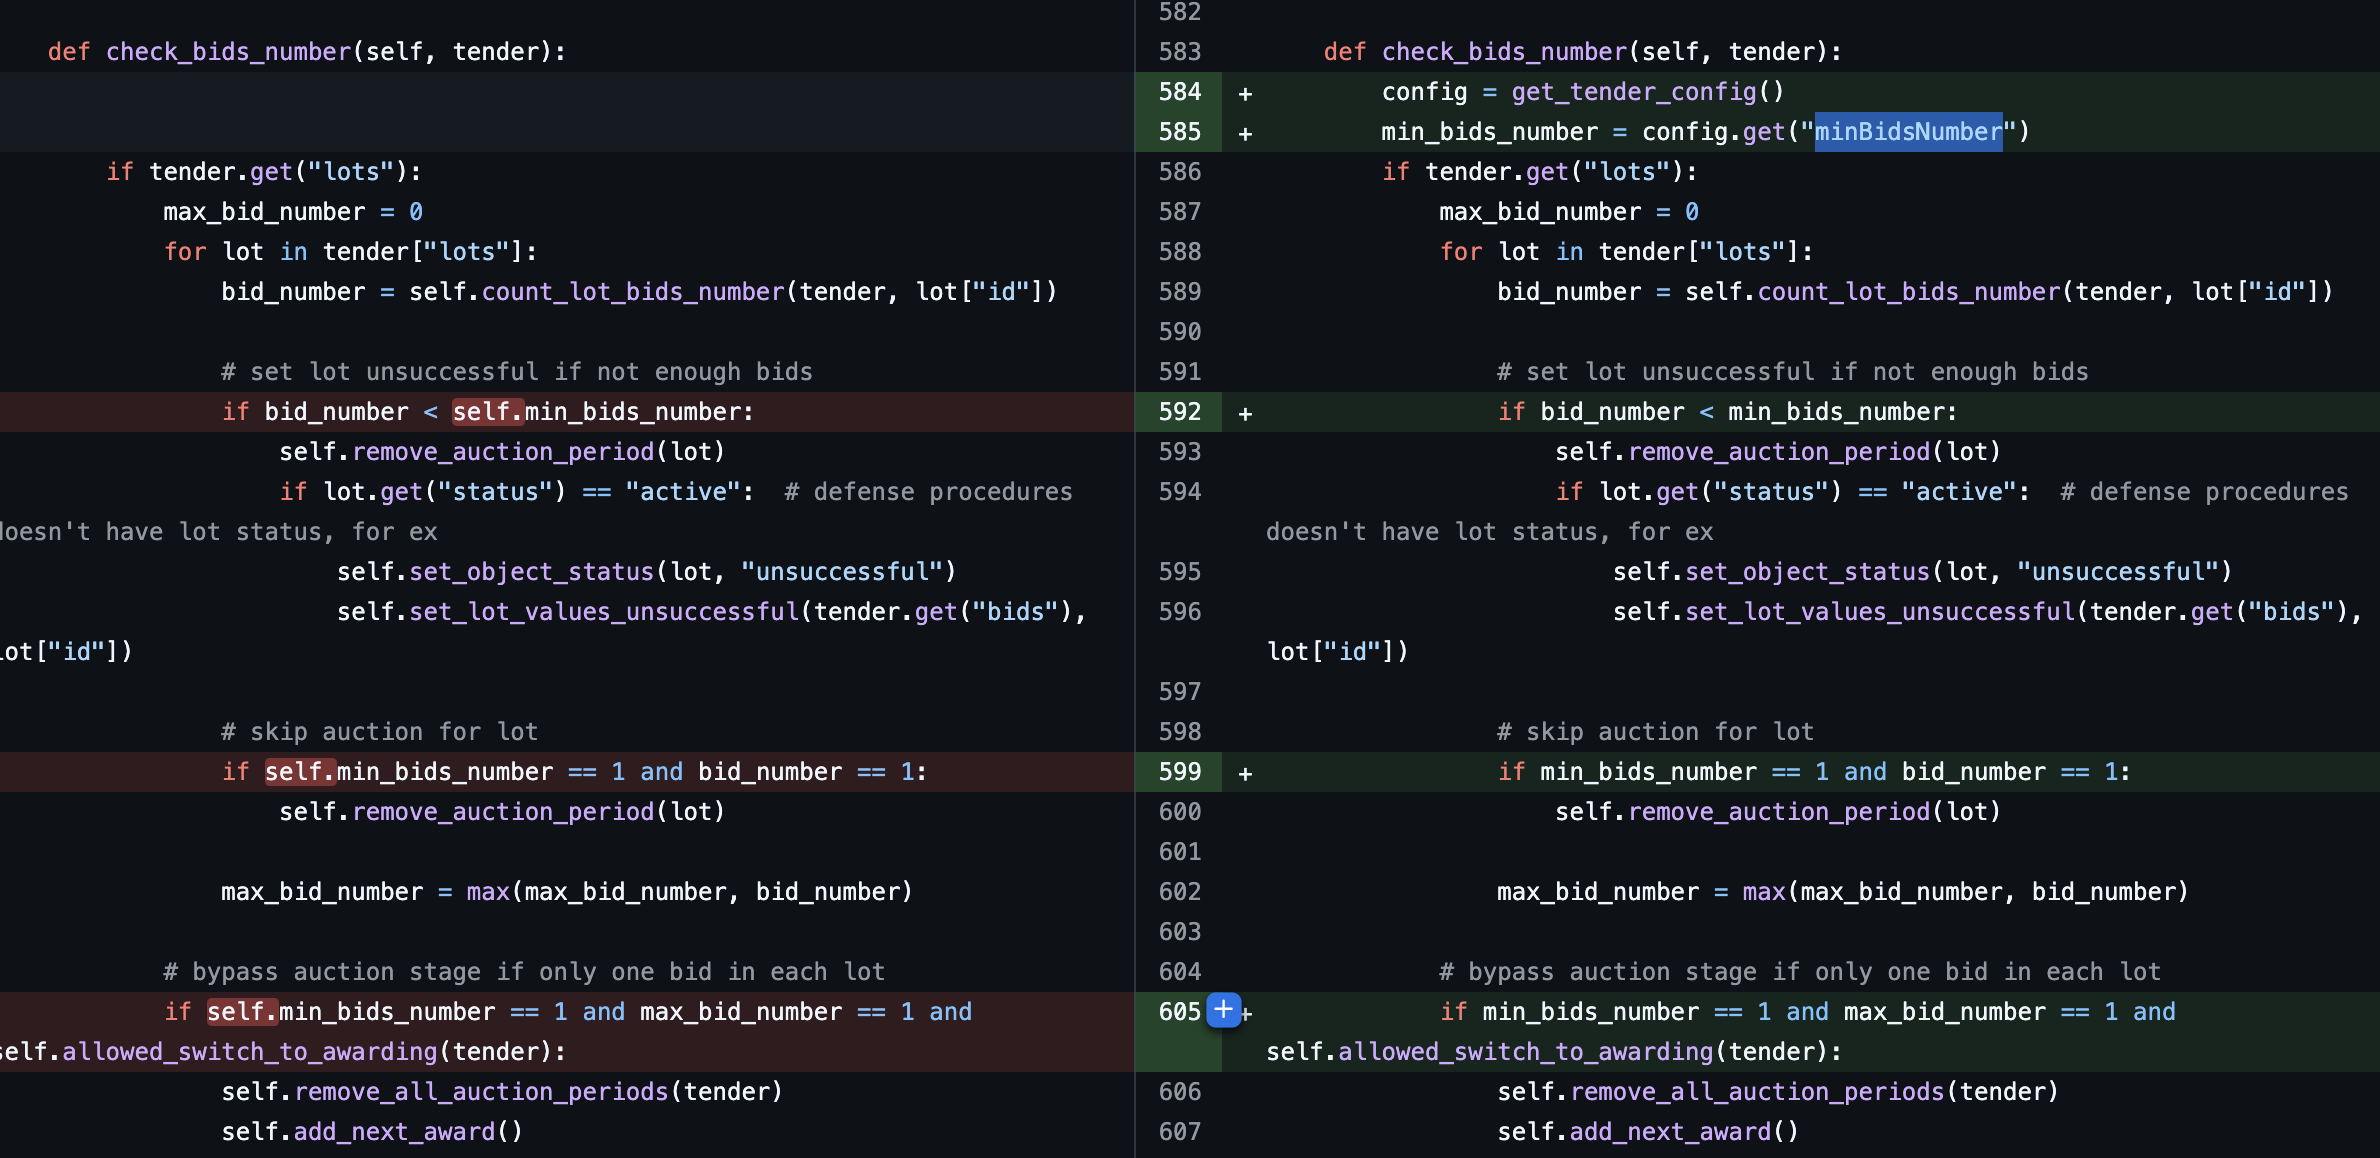Click line number 585 beside the min_bids_number assignment
This screenshot has height=1158, width=2380.
1180,132
